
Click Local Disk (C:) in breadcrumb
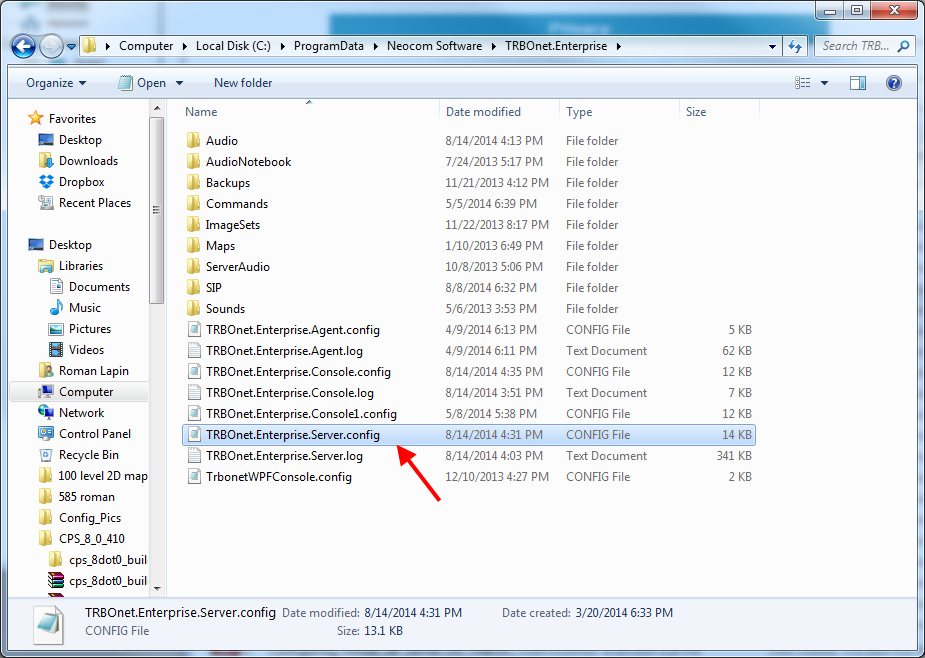pos(233,46)
